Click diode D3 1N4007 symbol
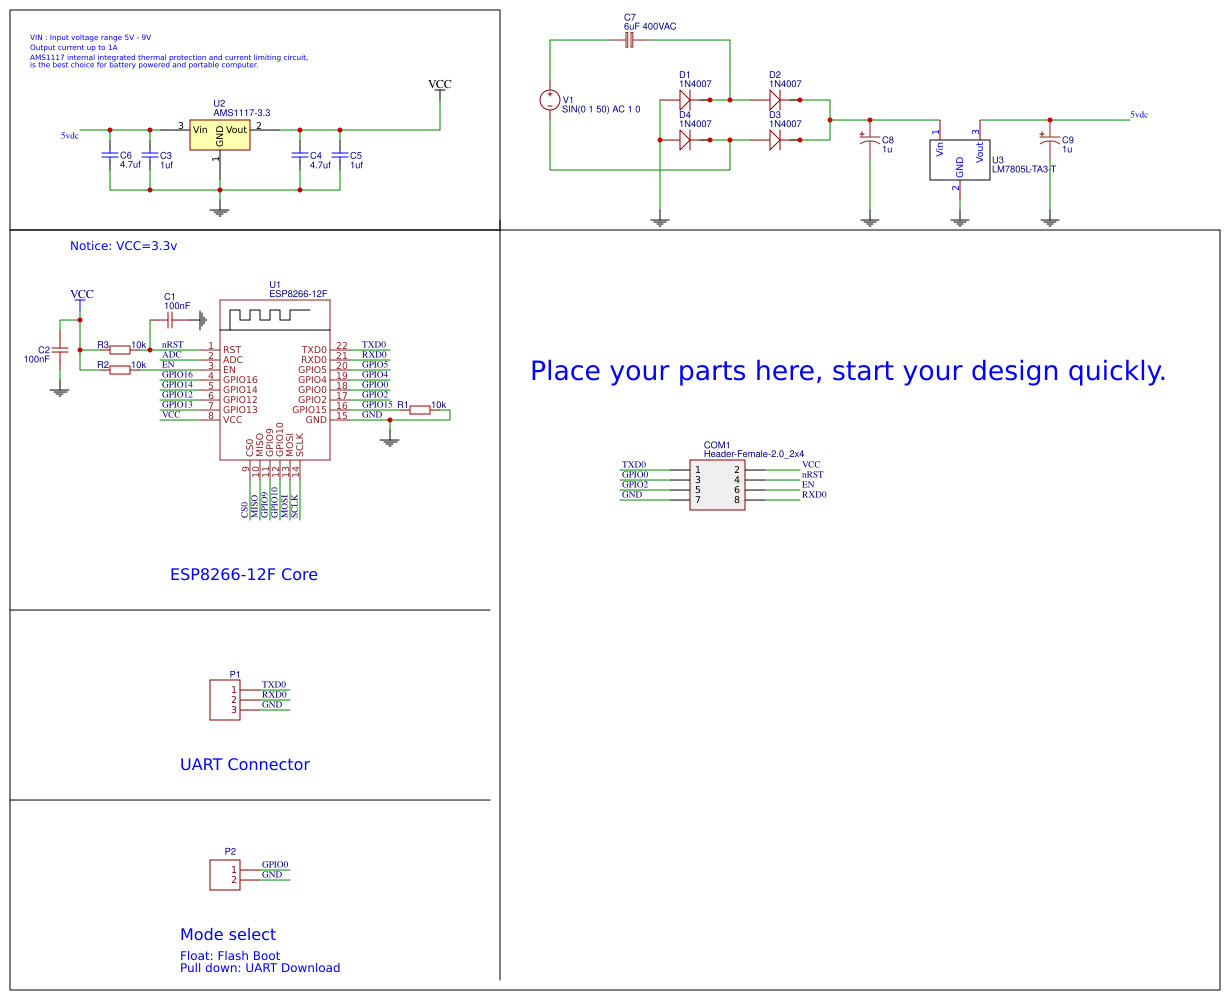This screenshot has width=1230, height=1000. [775, 140]
